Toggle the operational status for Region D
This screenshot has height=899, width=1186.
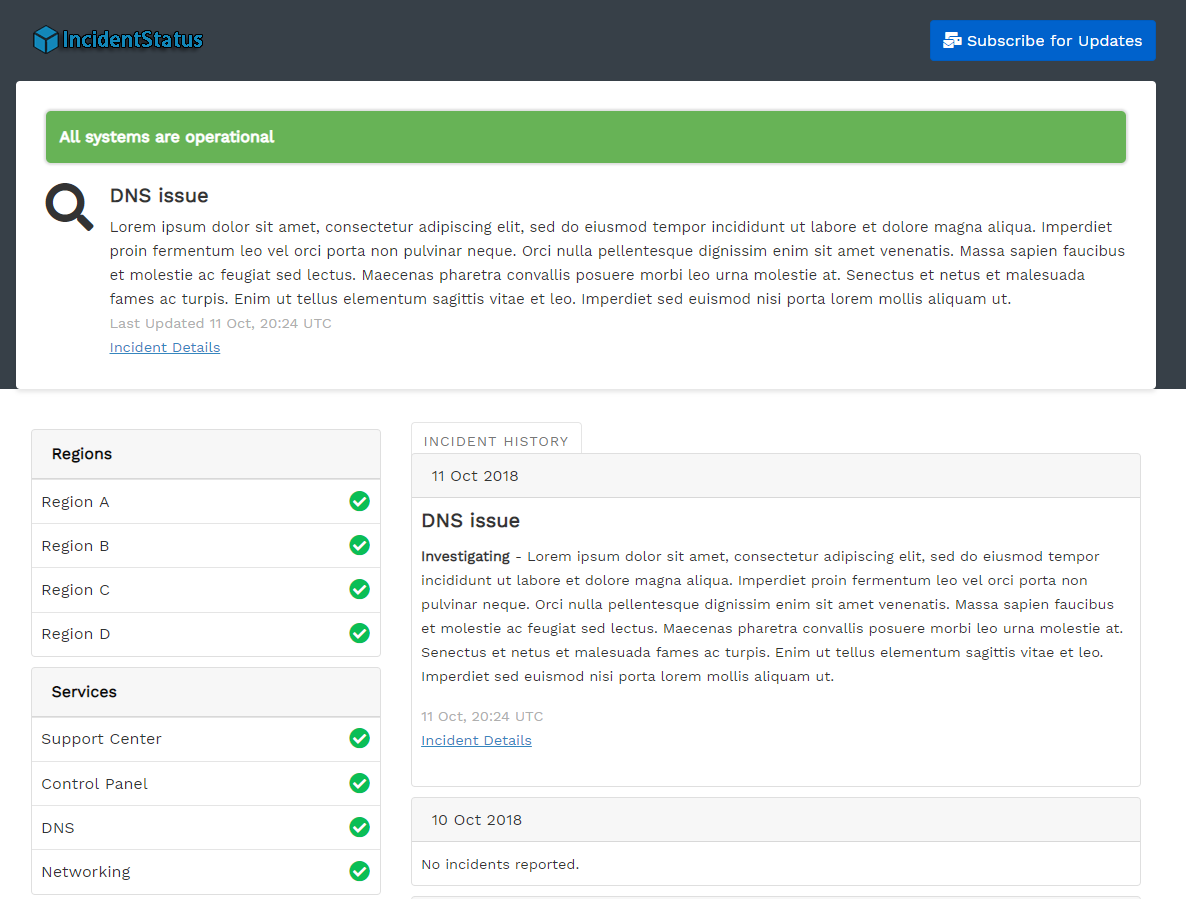coord(359,633)
